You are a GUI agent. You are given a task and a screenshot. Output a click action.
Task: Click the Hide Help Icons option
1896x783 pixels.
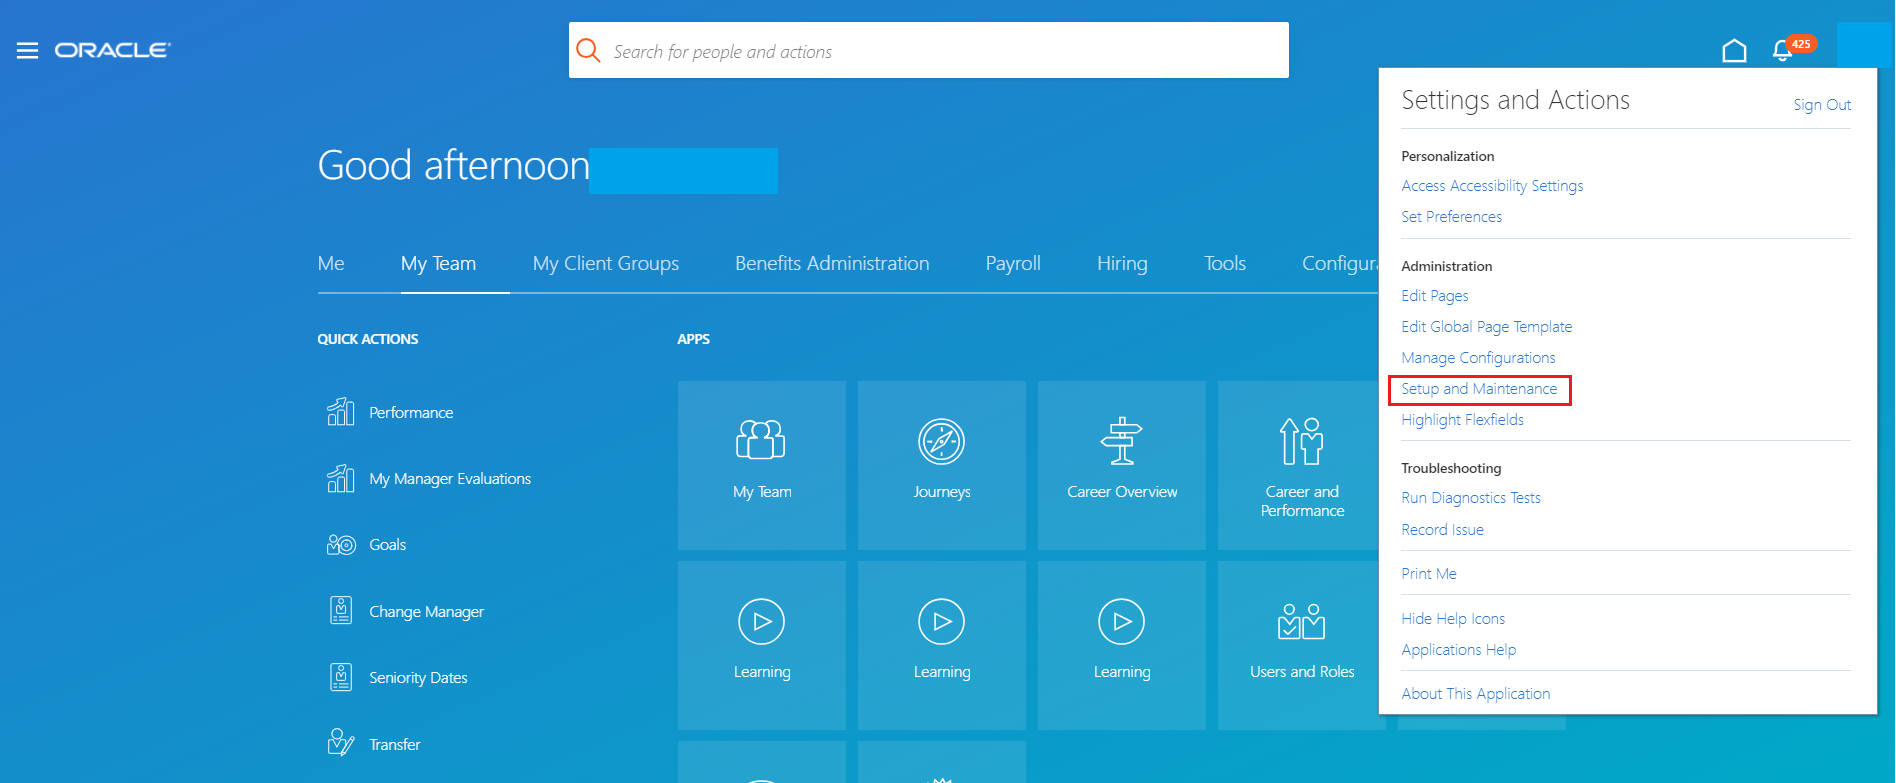coord(1452,619)
